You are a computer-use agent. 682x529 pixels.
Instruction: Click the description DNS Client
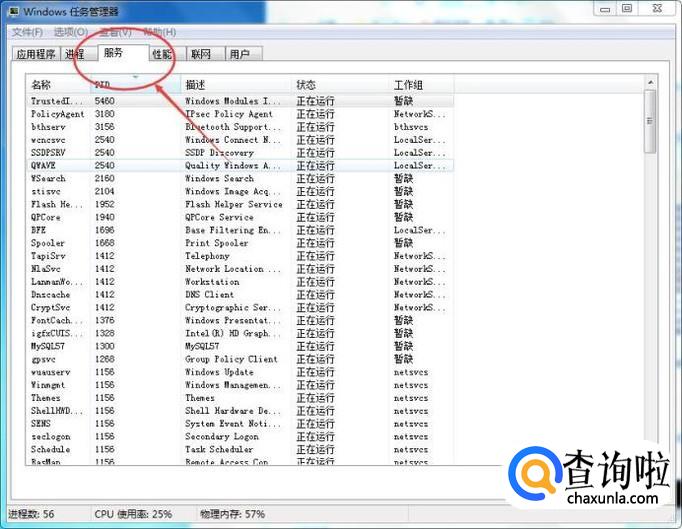point(210,295)
